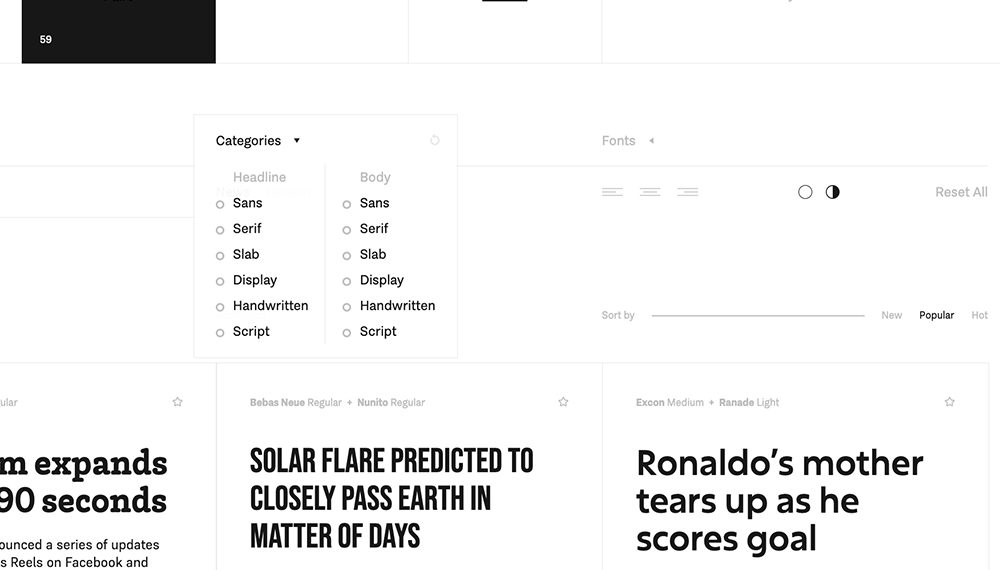Choose Serif radio option for Body
This screenshot has width=1000, height=570.
(347, 230)
